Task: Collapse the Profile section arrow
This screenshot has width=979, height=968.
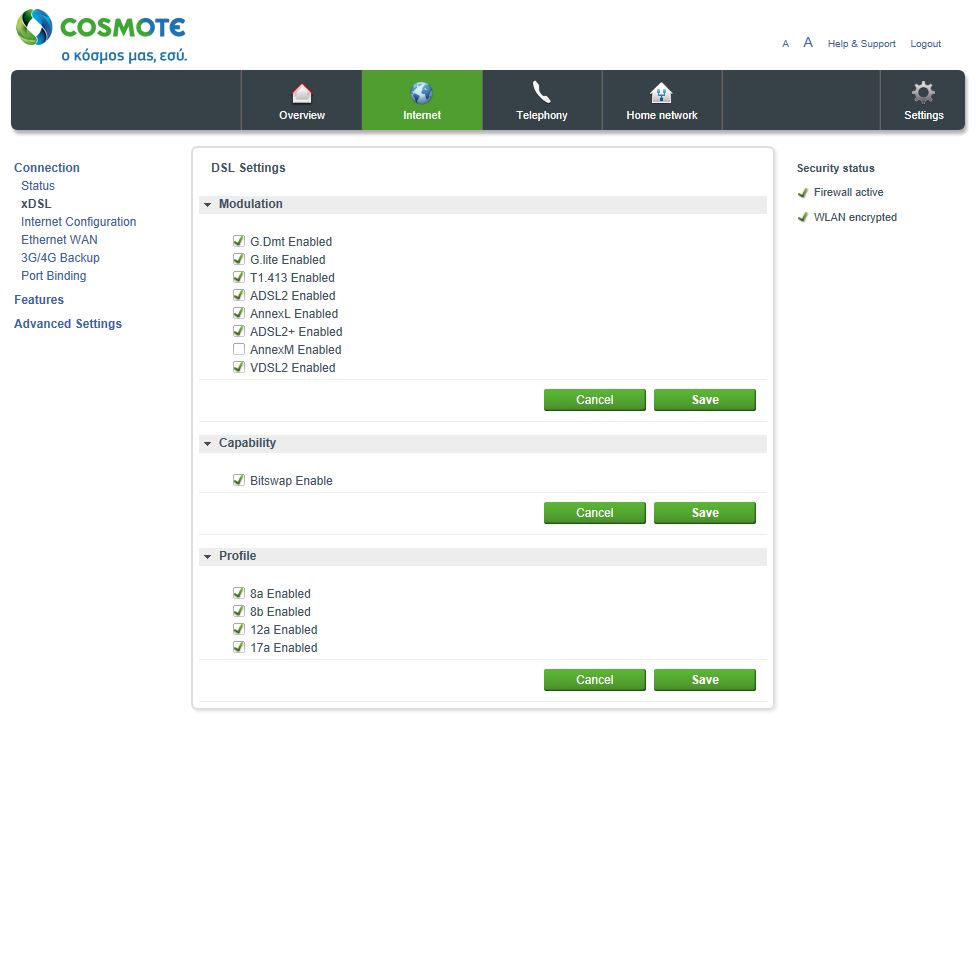Action: [x=207, y=557]
